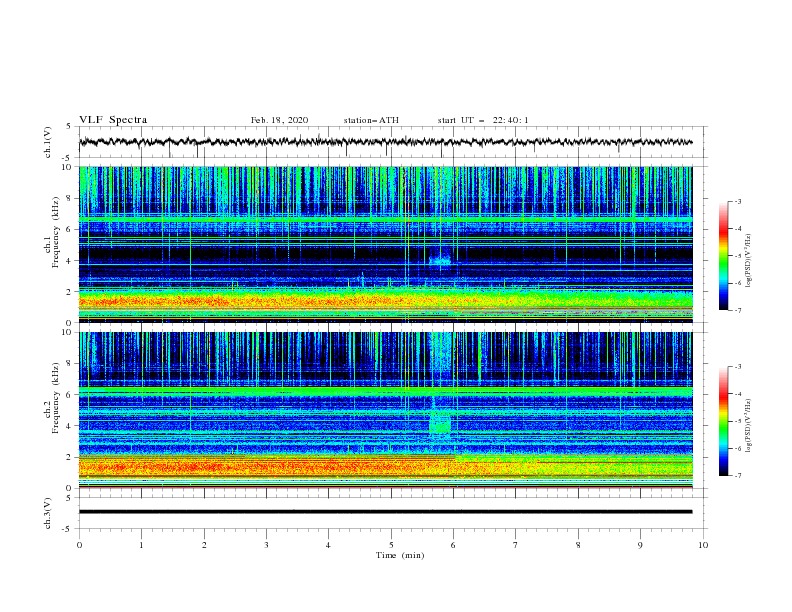Image resolution: width=792 pixels, height=612 pixels.
Task: Click the "-5" tick on the lower colorbar
Action: (x=737, y=421)
